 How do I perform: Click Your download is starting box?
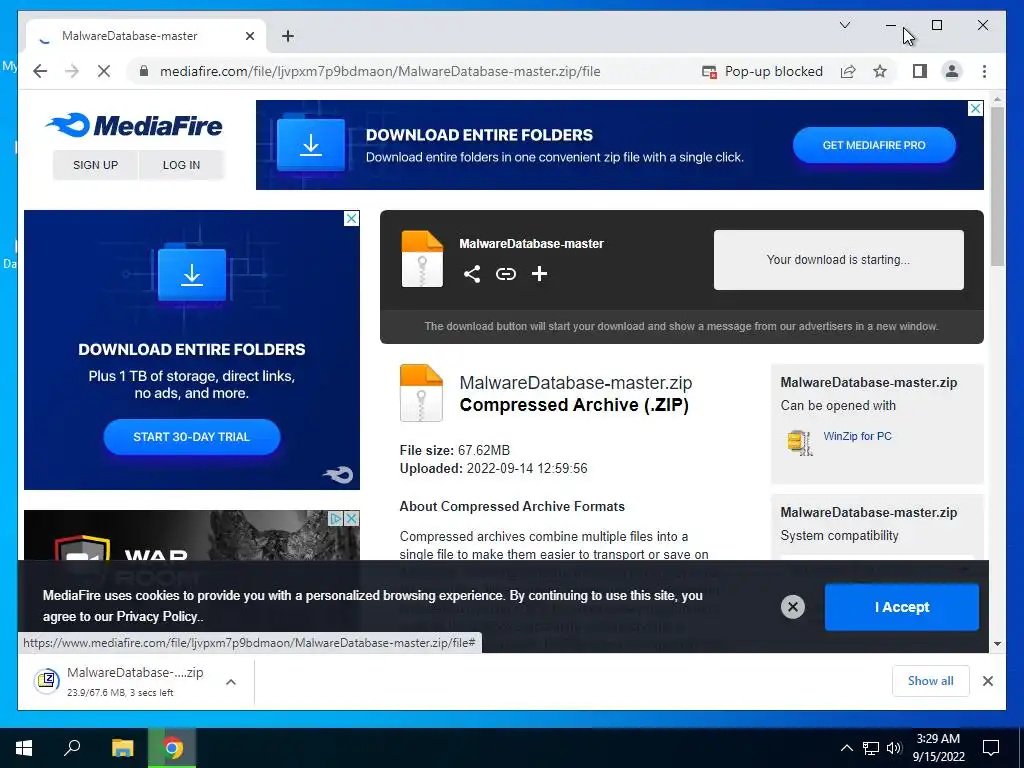(839, 259)
